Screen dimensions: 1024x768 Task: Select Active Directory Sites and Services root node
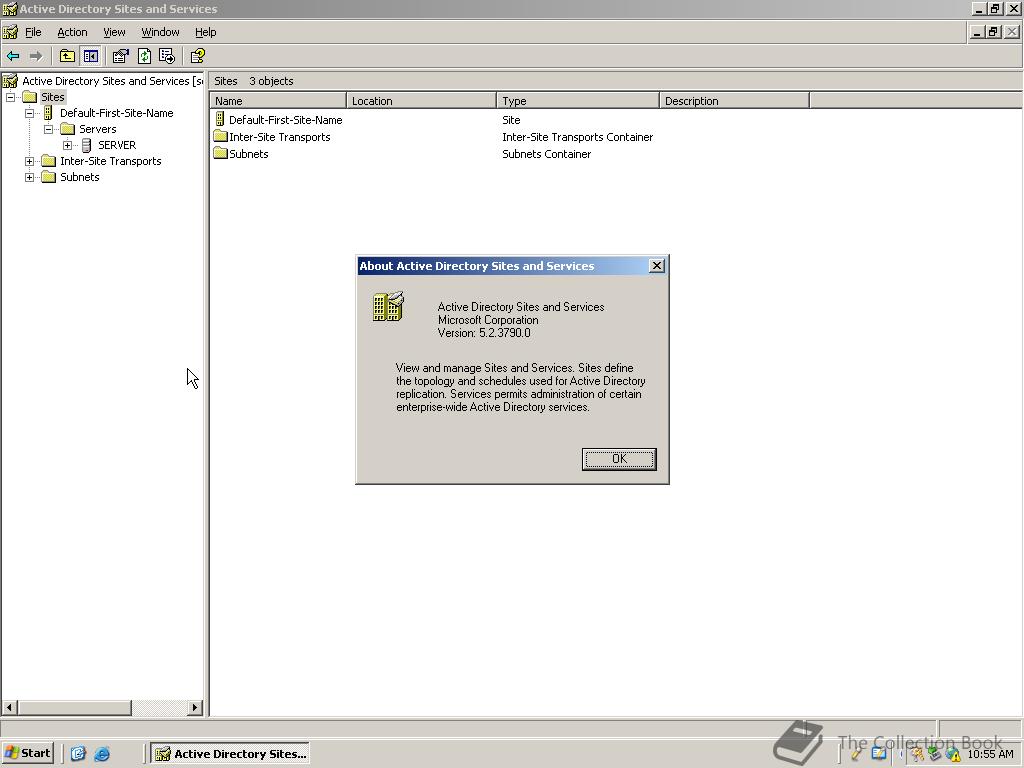[x=112, y=81]
